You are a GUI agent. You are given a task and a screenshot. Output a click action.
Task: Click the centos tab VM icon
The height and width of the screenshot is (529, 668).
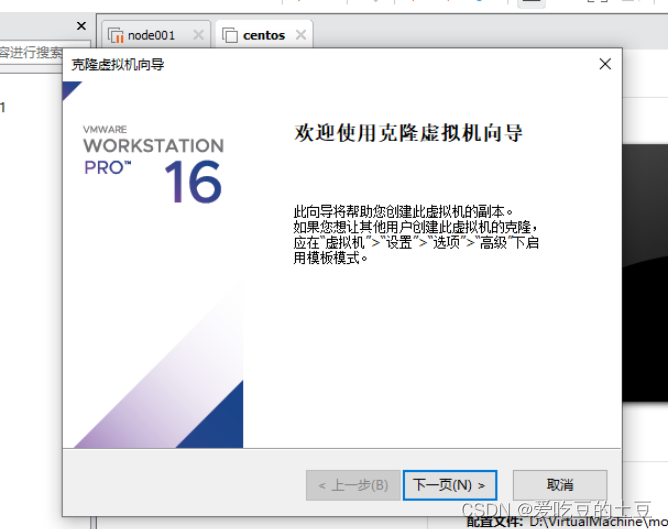pos(230,35)
